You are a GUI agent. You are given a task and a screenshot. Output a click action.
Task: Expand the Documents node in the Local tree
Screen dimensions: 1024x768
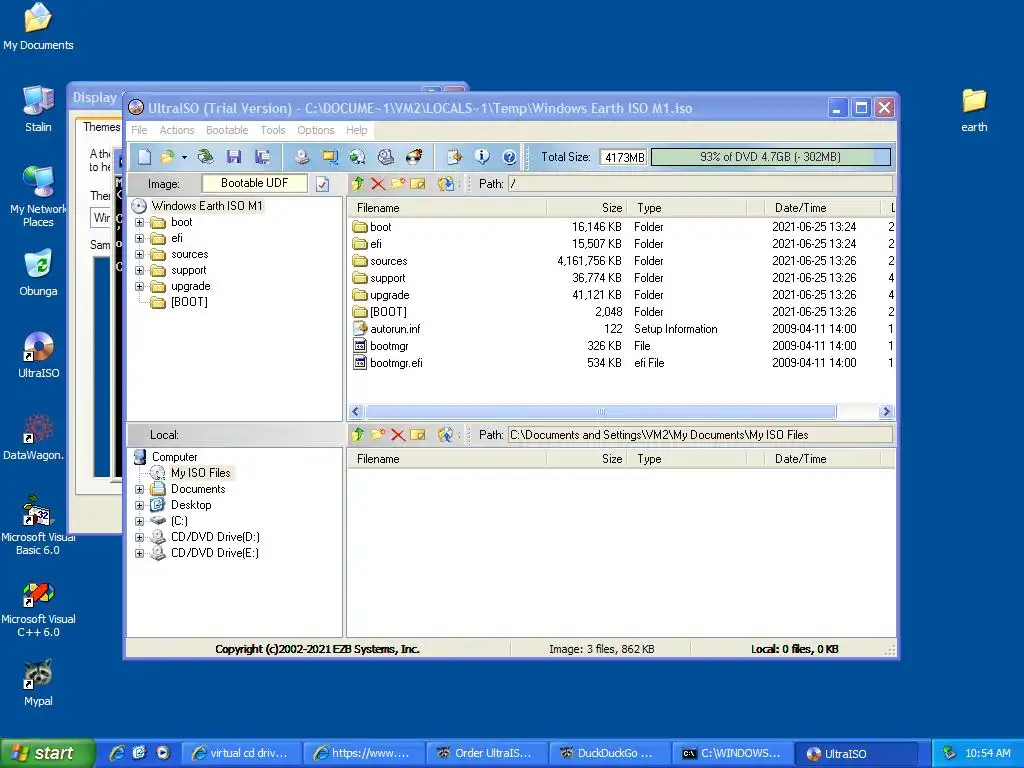tap(139, 489)
